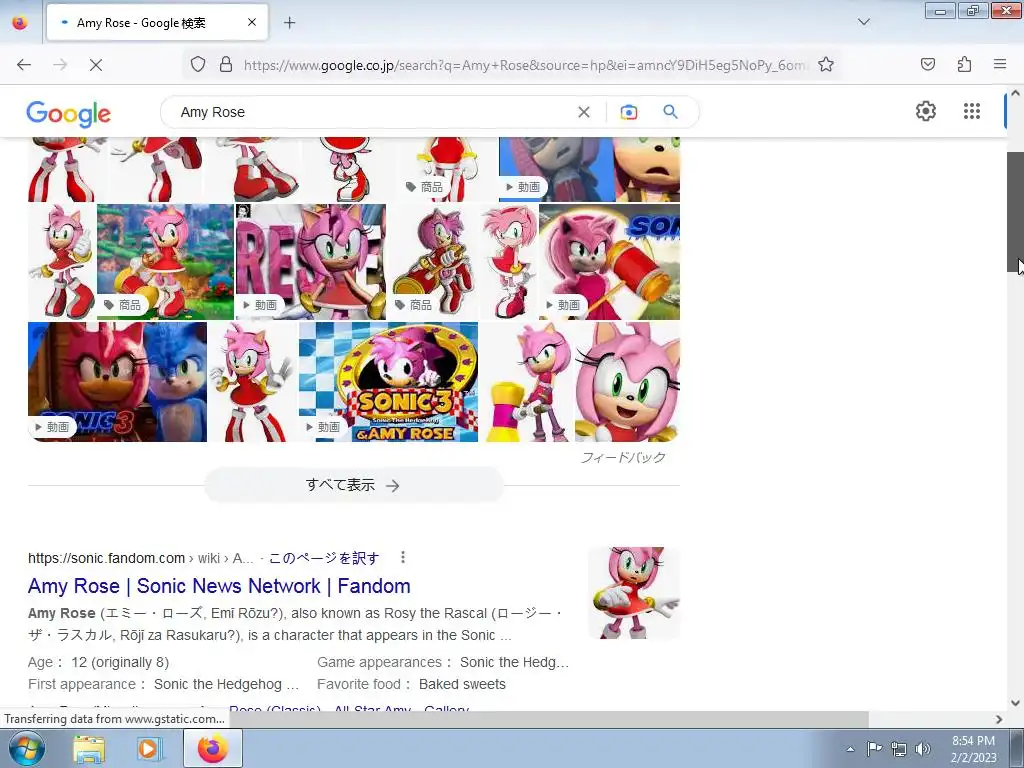Viewport: 1024px width, 768px height.
Task: Stop loading the page
Action: (x=95, y=65)
